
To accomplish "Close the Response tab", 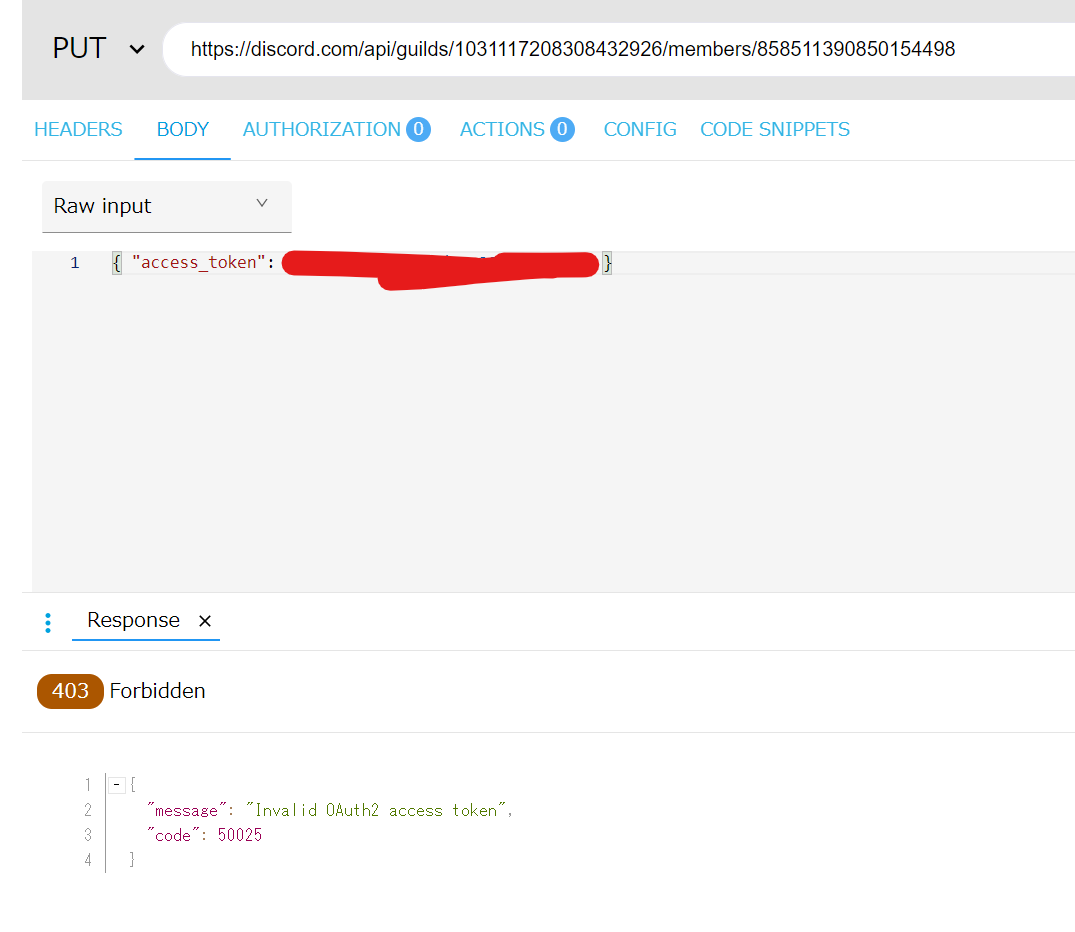I will [204, 621].
